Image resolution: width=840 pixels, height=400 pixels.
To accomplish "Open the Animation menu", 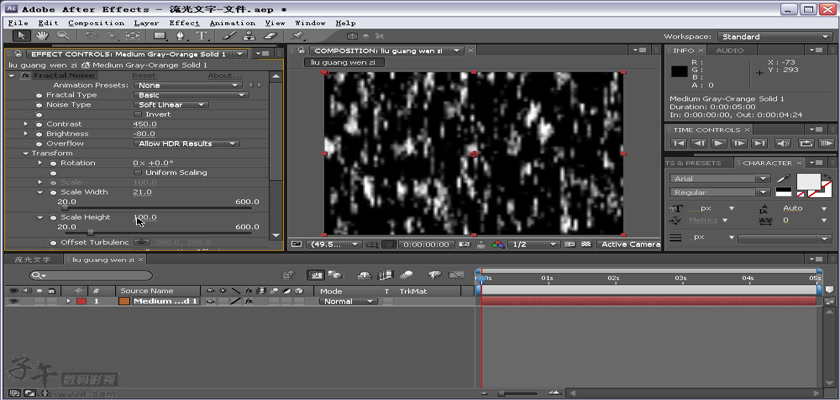I will 232,23.
